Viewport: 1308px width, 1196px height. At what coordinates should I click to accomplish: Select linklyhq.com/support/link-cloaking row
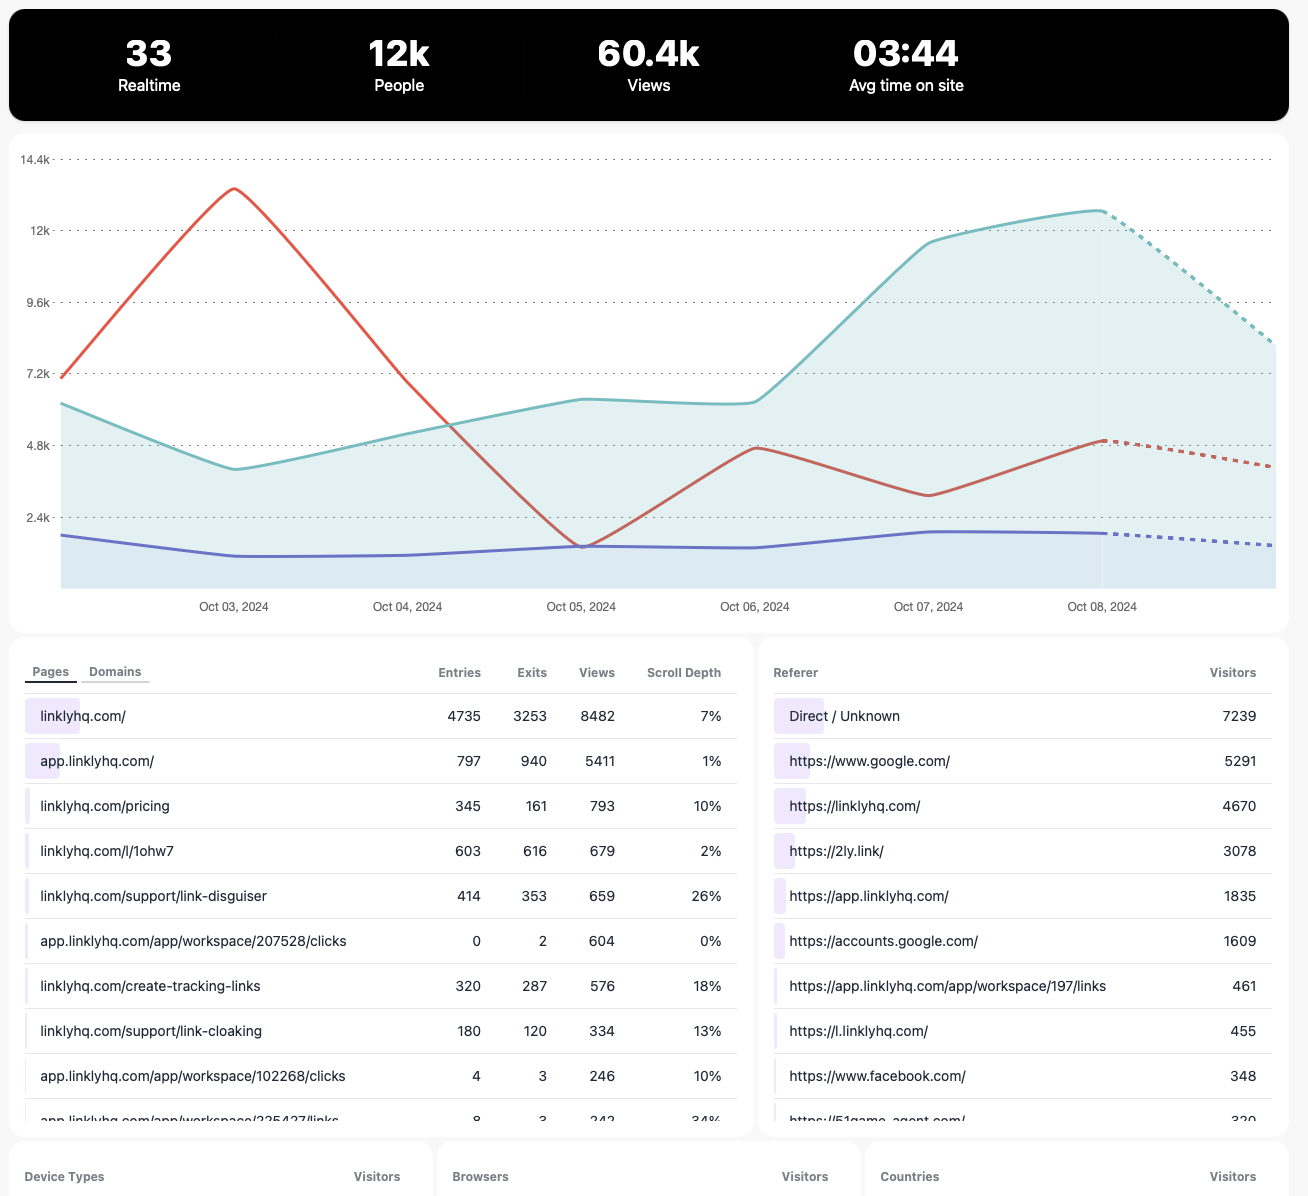coord(381,1031)
